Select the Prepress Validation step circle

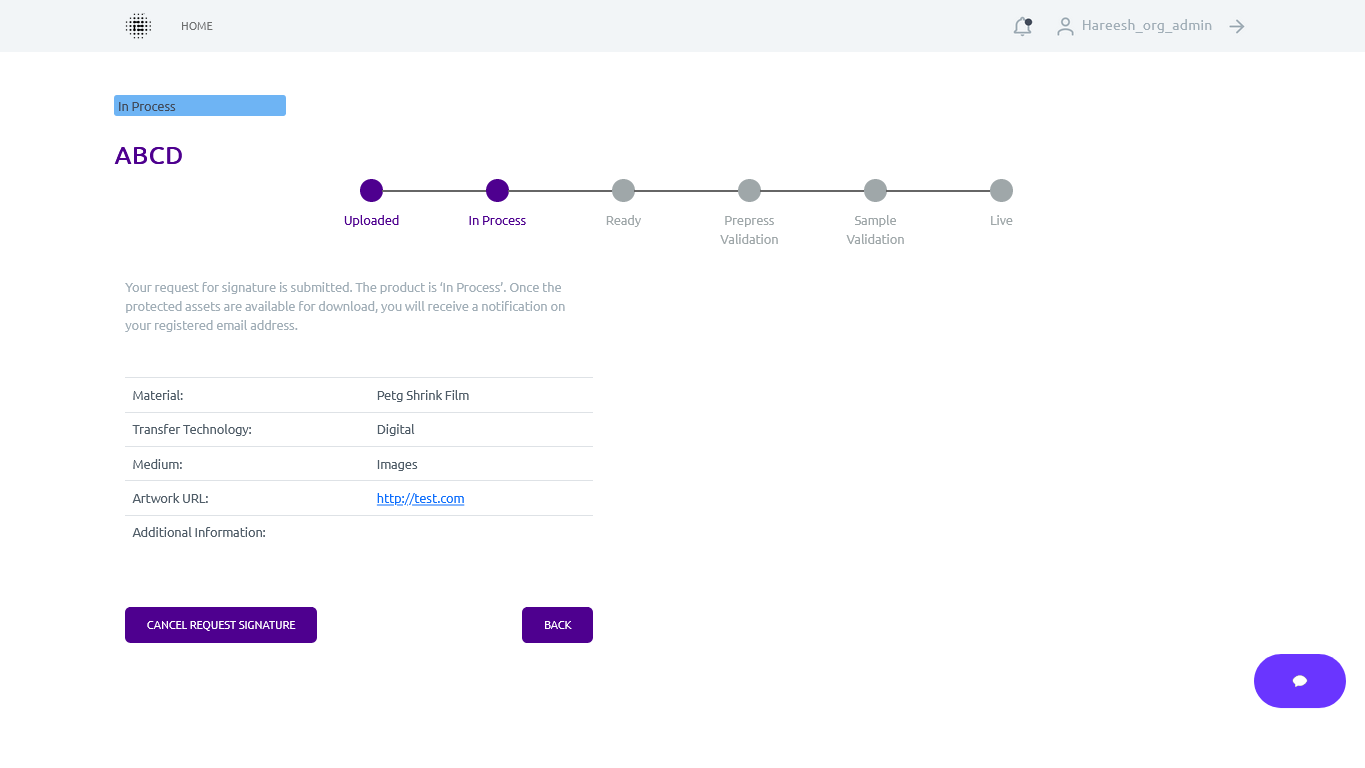[749, 190]
